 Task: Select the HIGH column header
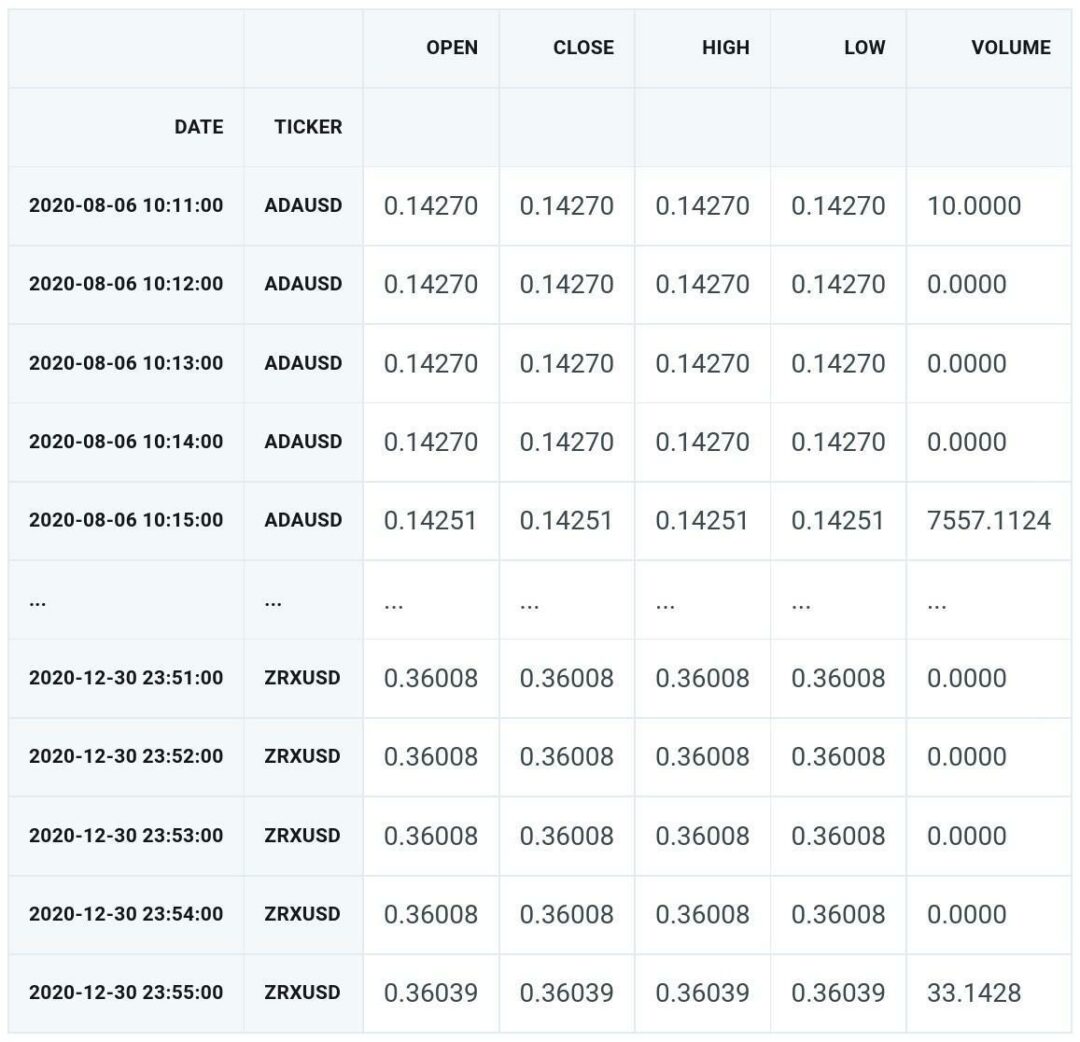click(724, 48)
